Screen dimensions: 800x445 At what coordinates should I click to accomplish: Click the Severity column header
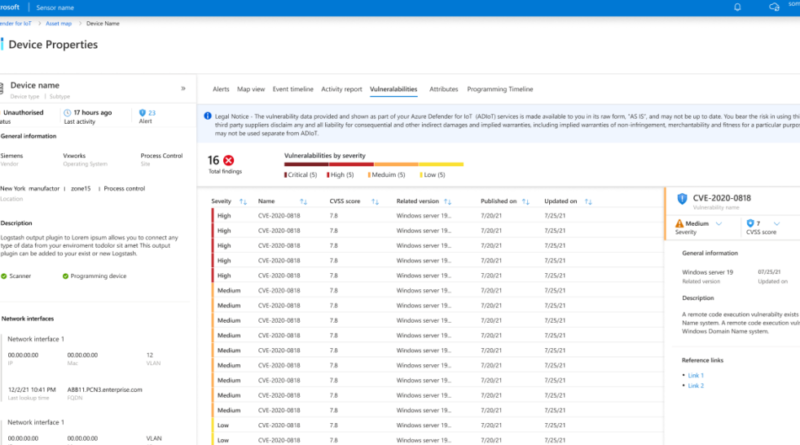[x=221, y=201]
